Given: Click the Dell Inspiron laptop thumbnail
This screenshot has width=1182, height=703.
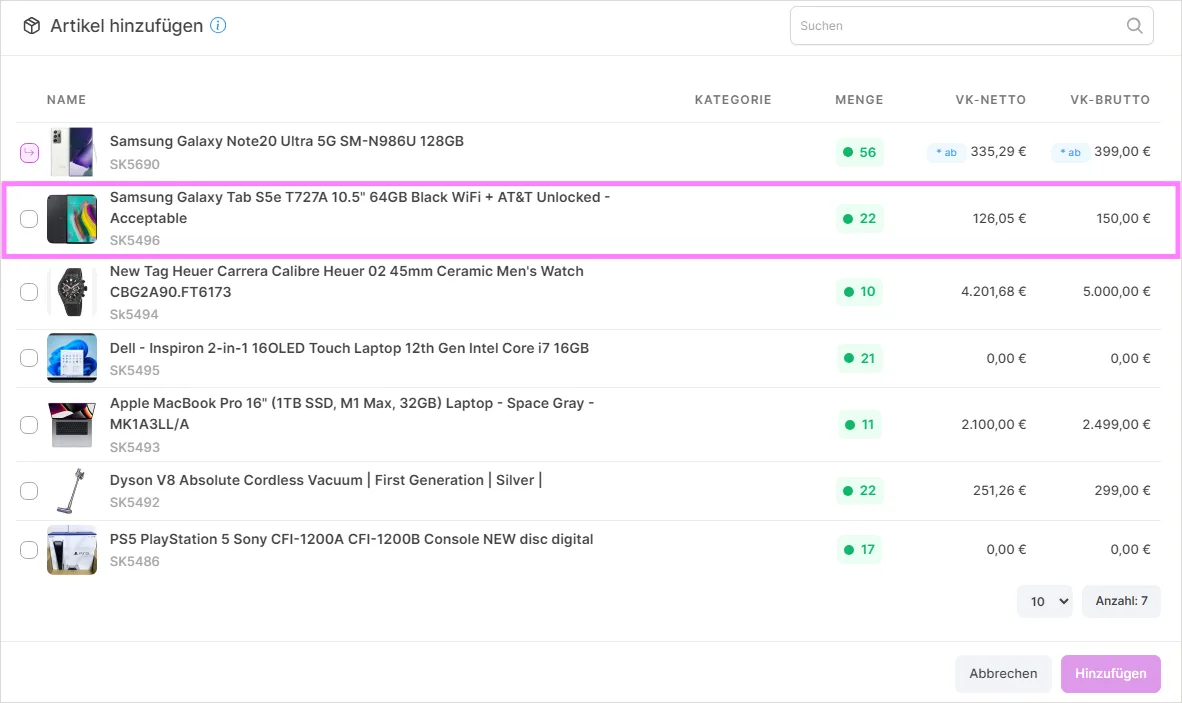Looking at the screenshot, I should [72, 358].
